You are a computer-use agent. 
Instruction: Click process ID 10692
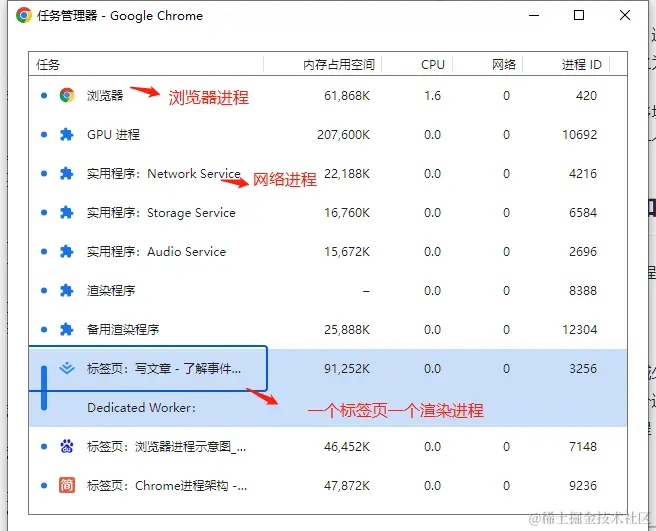click(579, 135)
